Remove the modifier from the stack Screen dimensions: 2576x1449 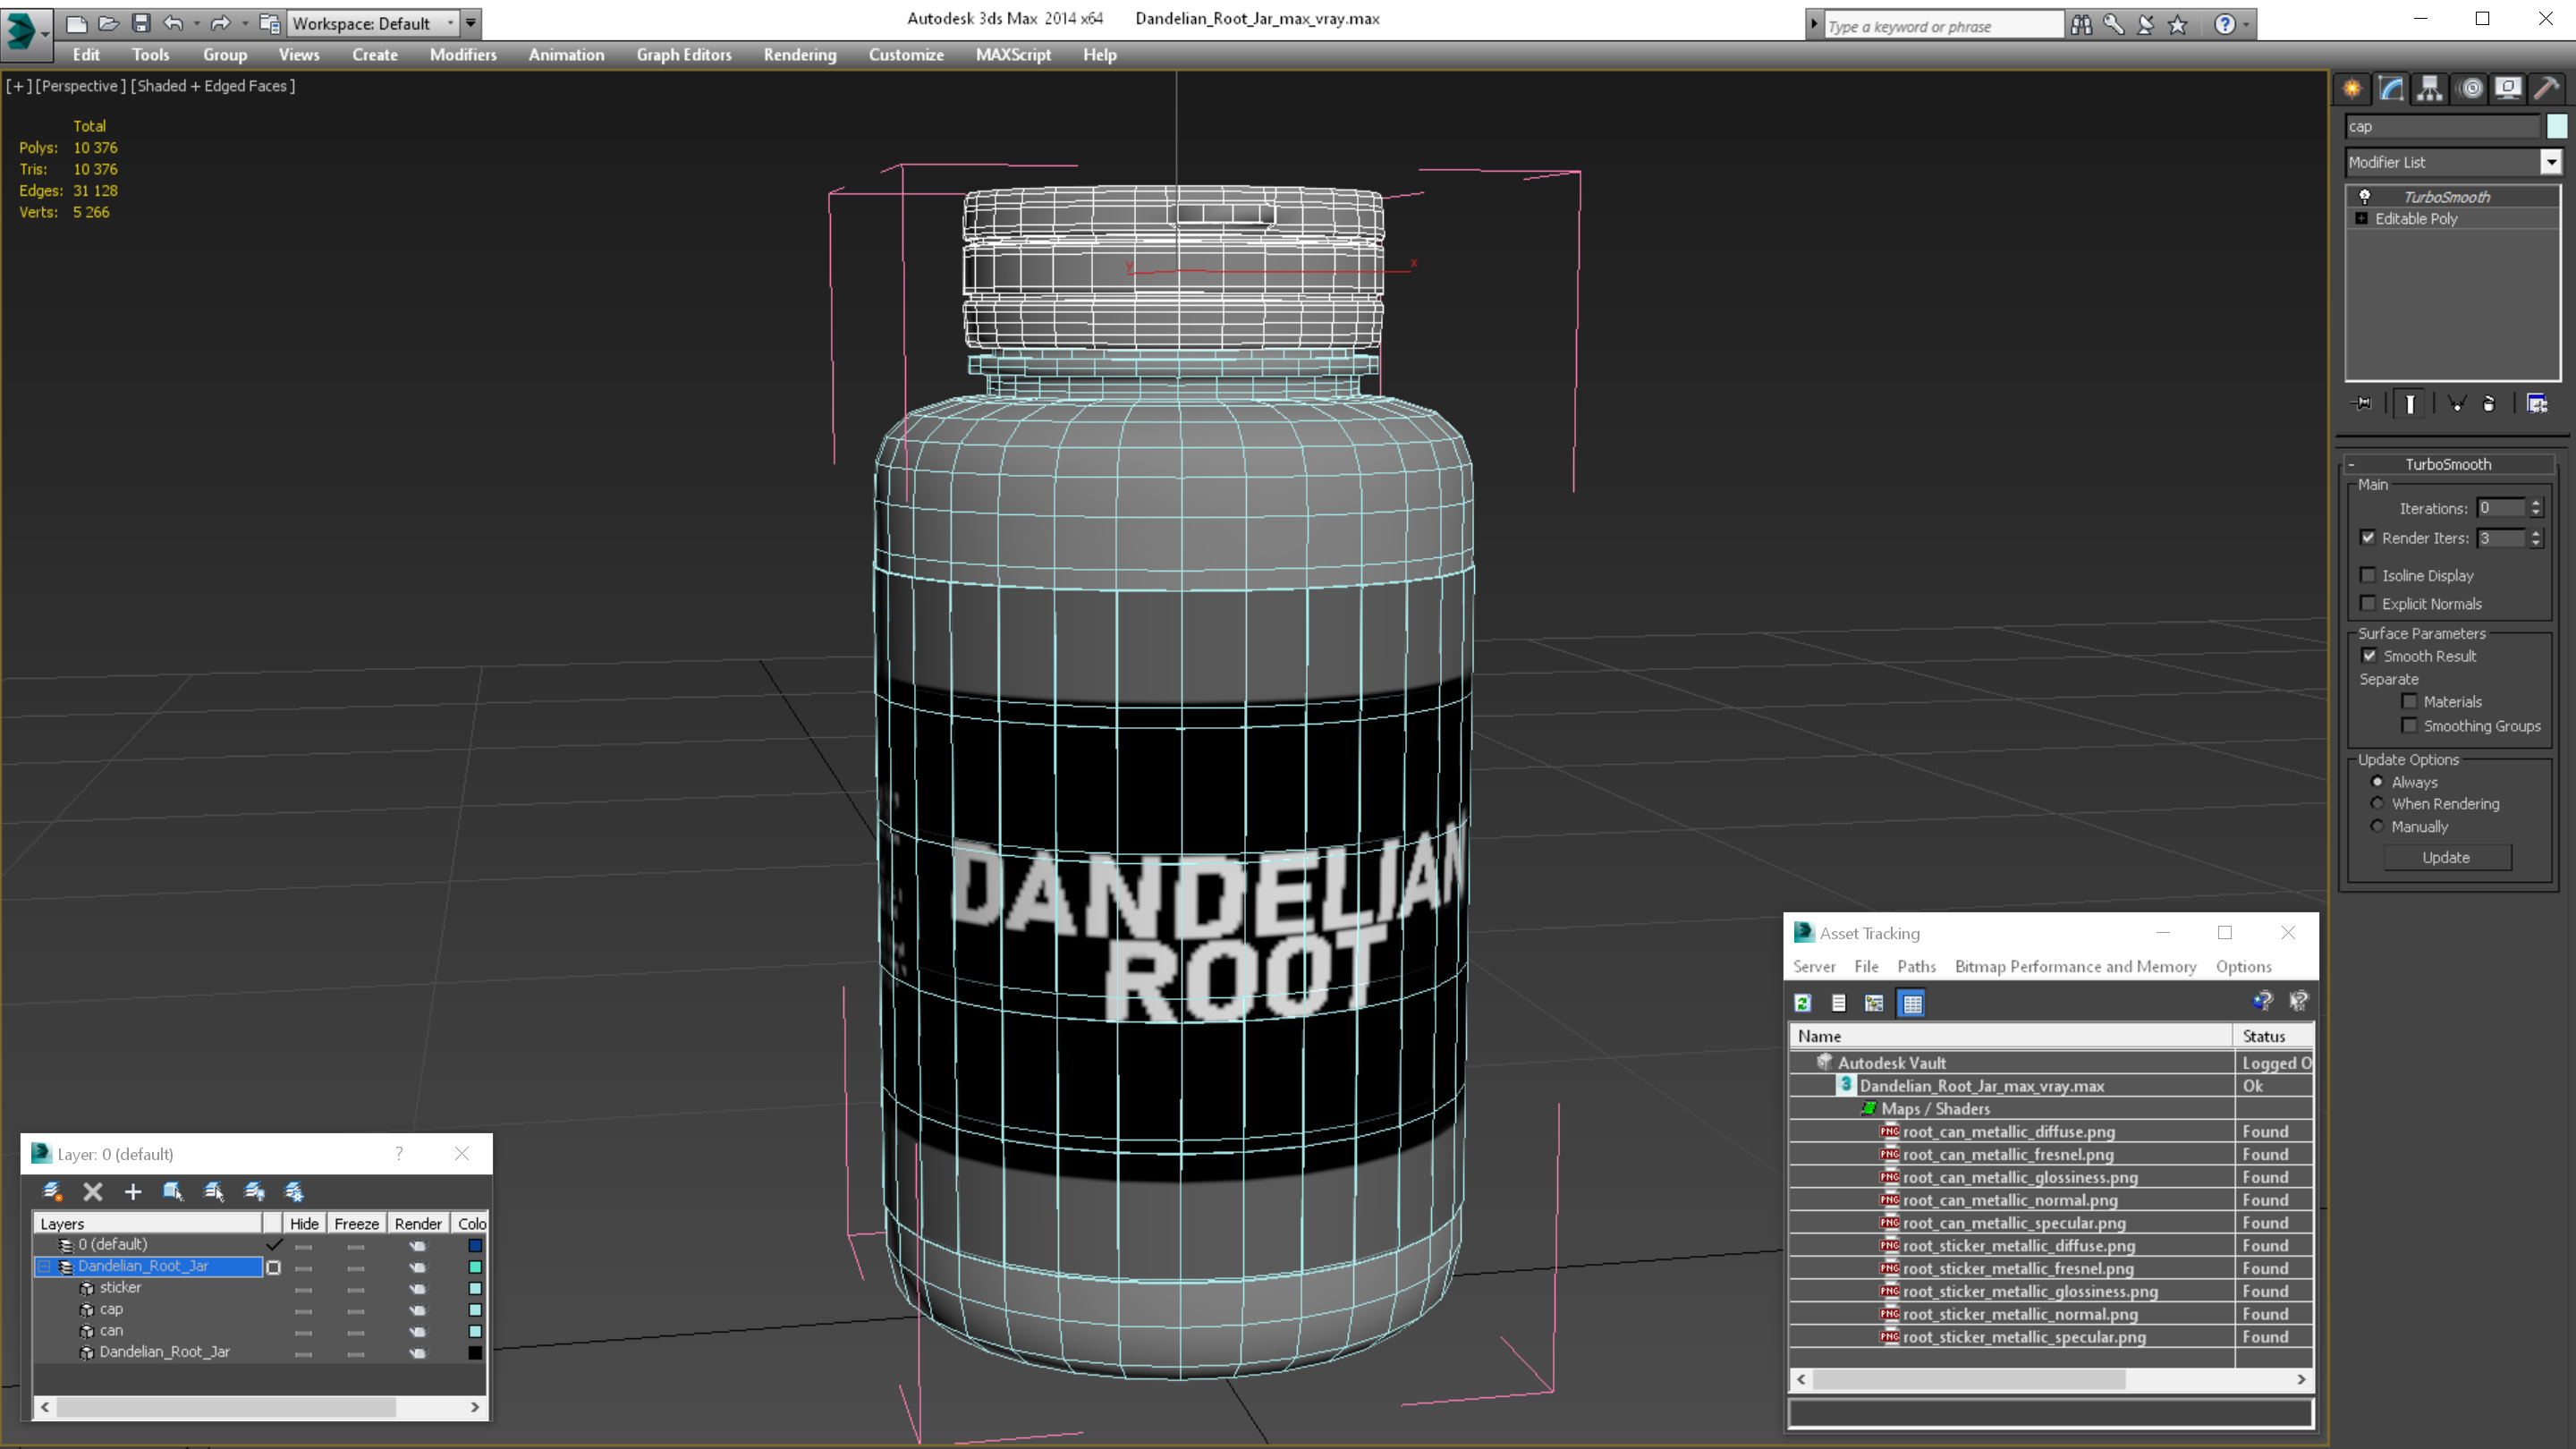tap(2489, 404)
